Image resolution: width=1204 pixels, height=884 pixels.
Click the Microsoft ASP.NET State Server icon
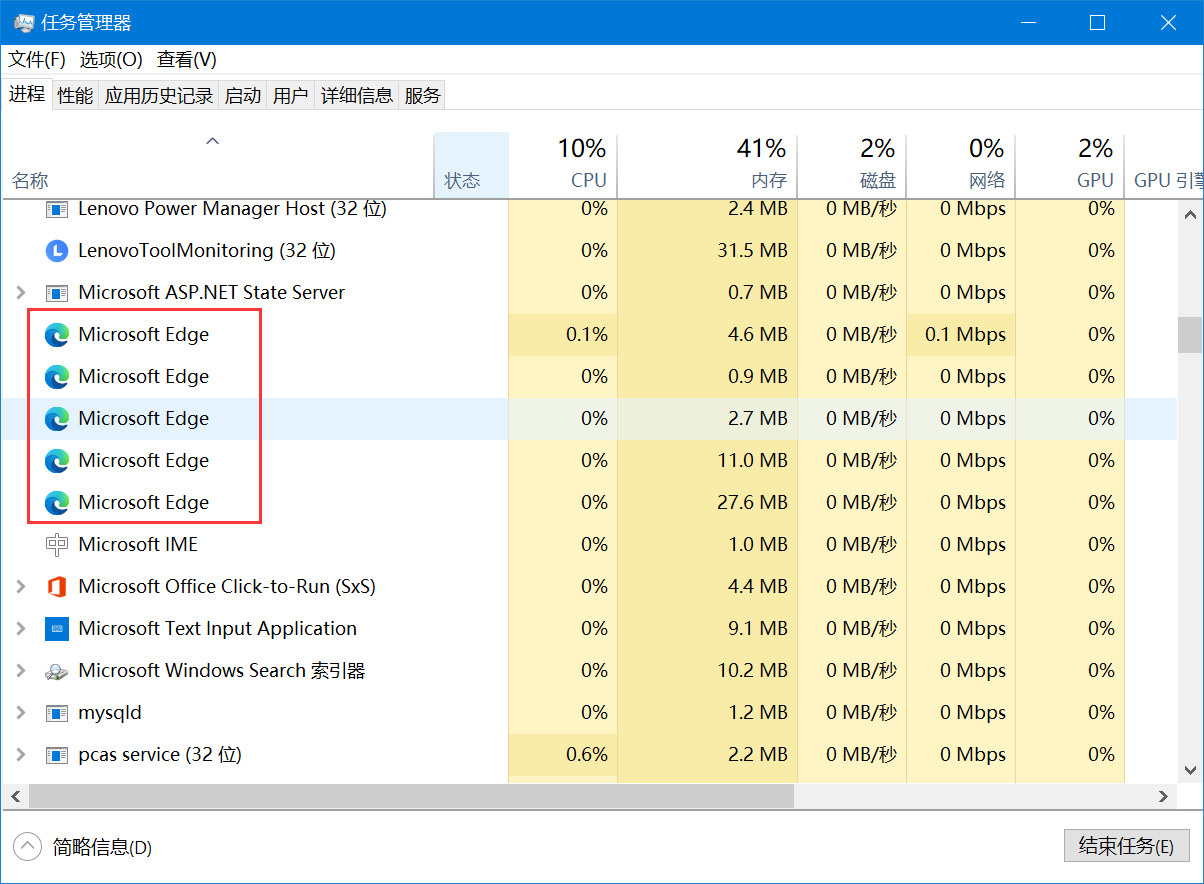[57, 293]
